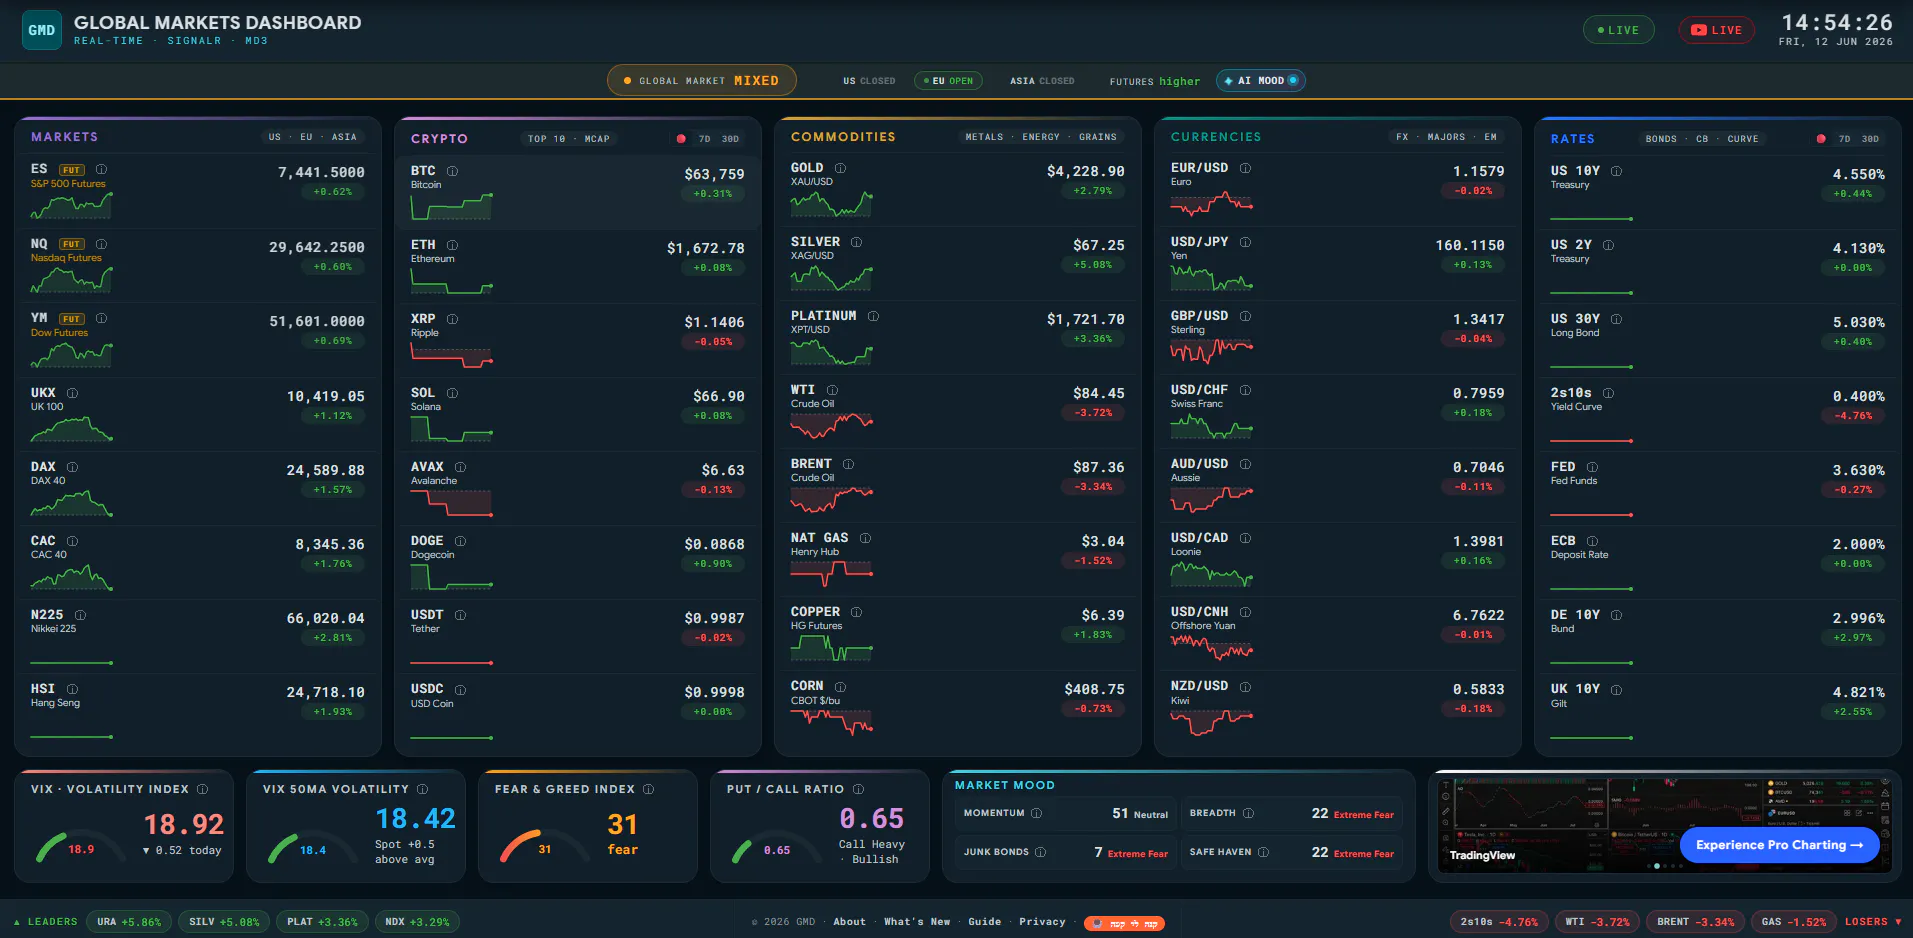Toggle the AI MOOD switch
Screen dimensions: 1913x938
point(1261,81)
